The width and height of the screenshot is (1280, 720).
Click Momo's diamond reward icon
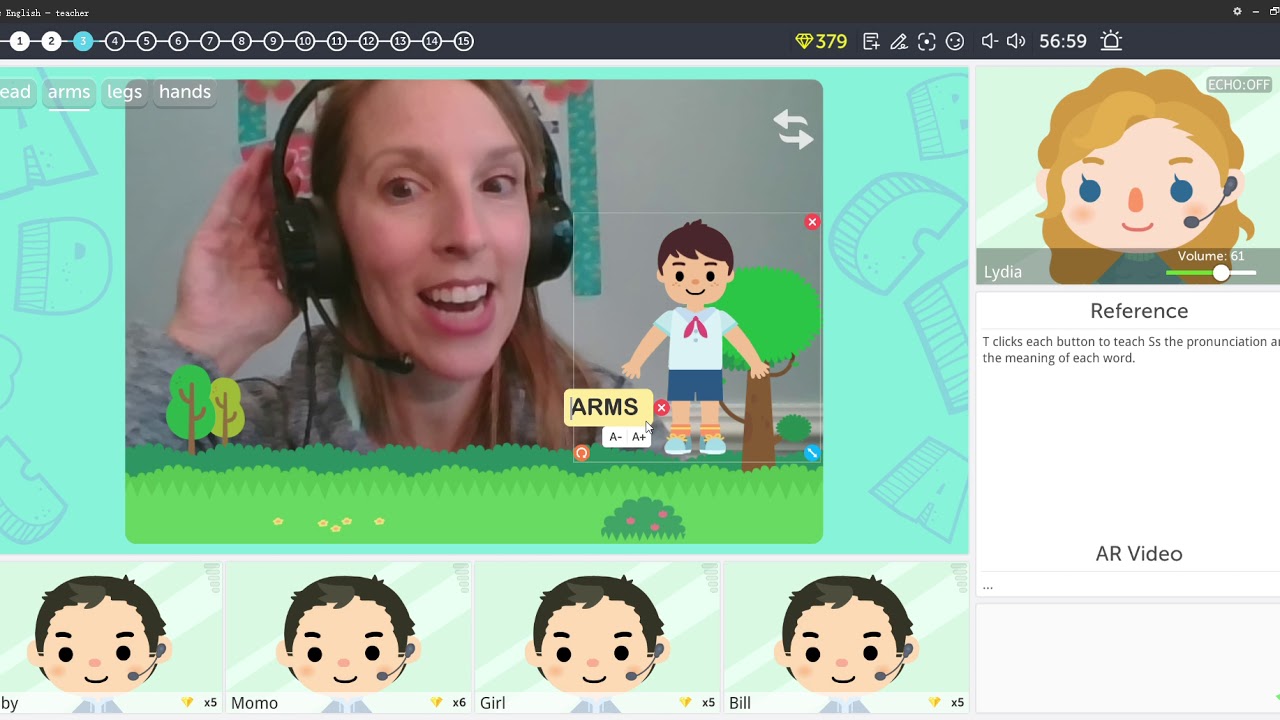coord(436,703)
